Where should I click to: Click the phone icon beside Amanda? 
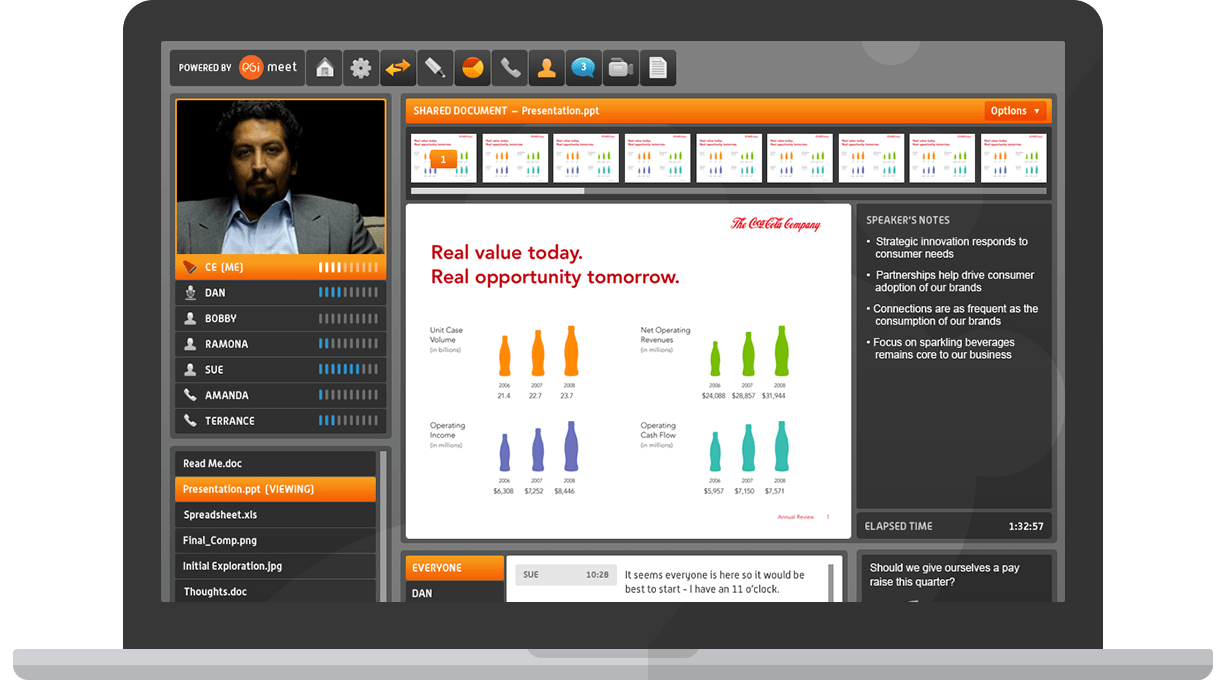click(x=190, y=395)
